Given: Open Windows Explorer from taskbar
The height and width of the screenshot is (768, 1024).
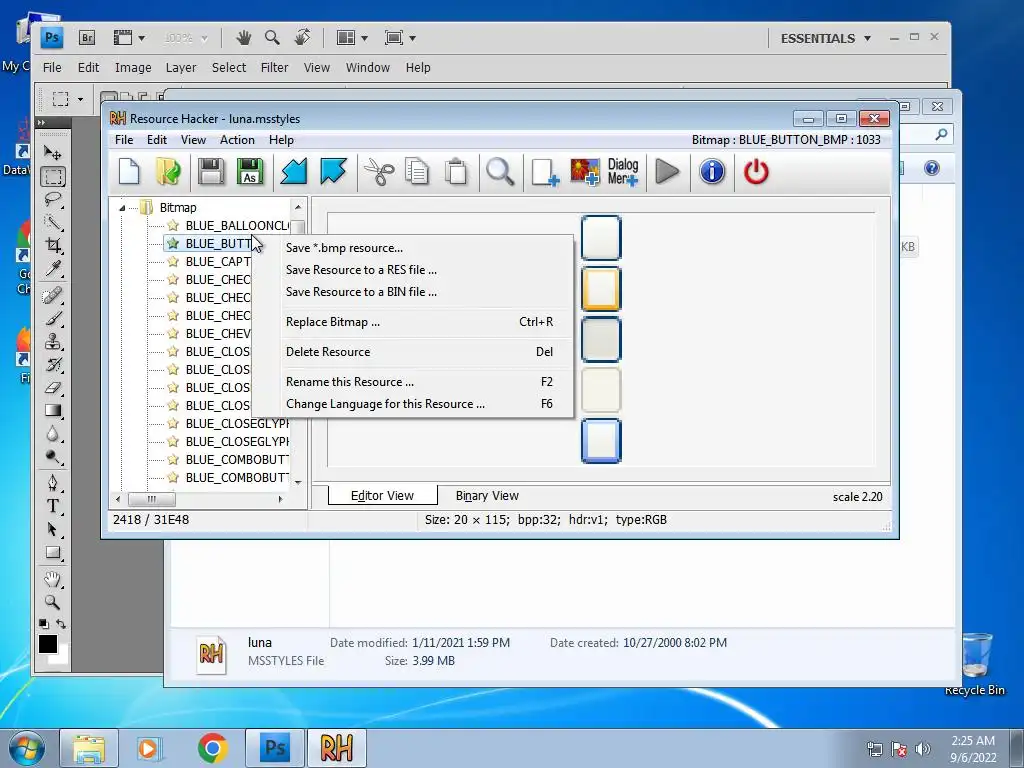Looking at the screenshot, I should click(x=89, y=748).
